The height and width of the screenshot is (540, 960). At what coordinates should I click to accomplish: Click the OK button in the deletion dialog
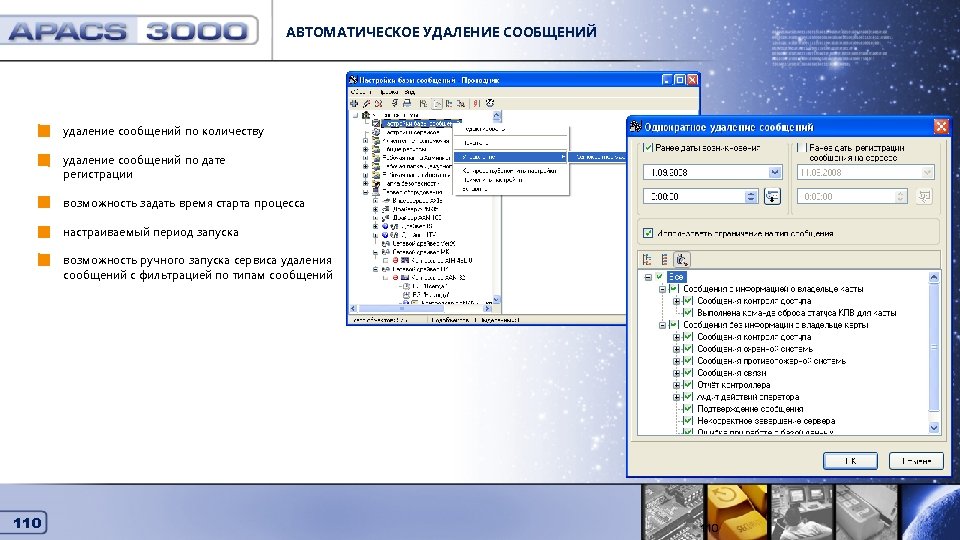tap(850, 461)
